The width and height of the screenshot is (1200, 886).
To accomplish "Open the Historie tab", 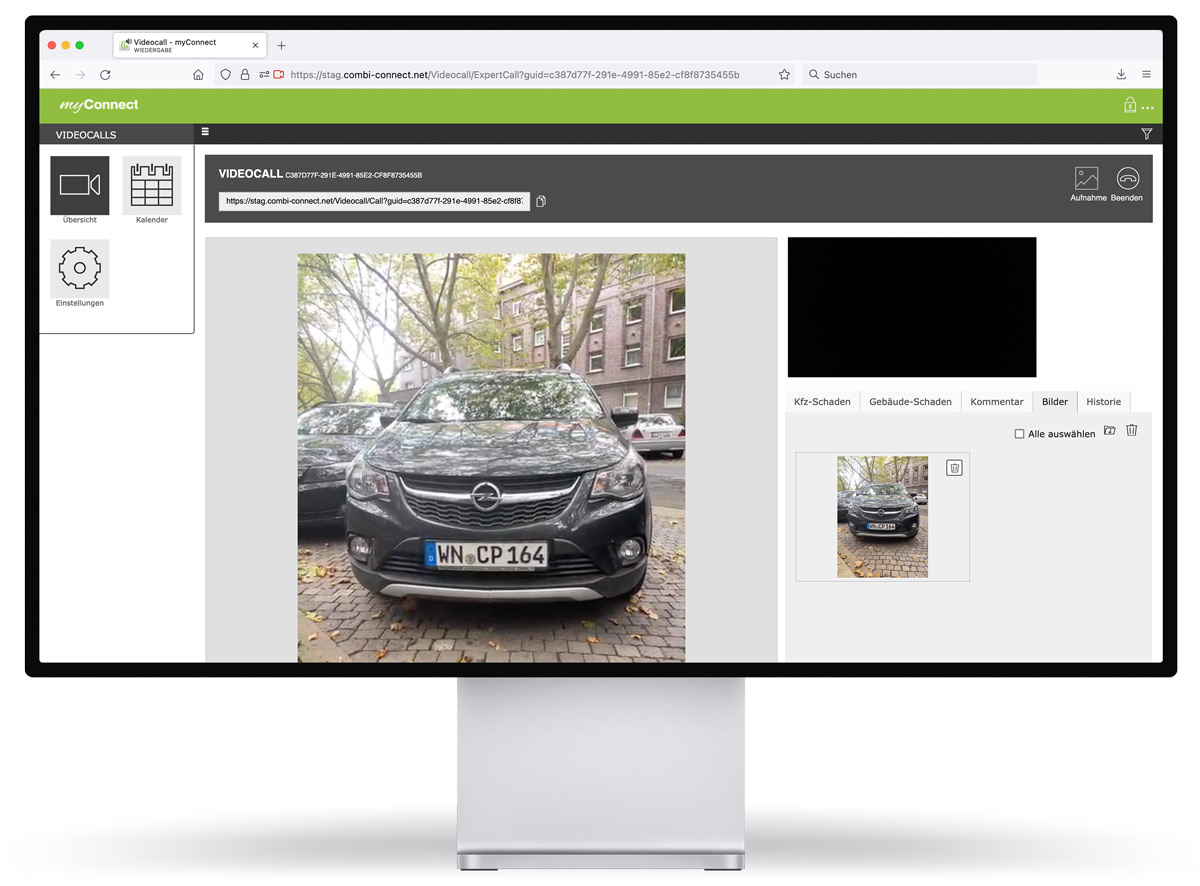I will 1103,401.
